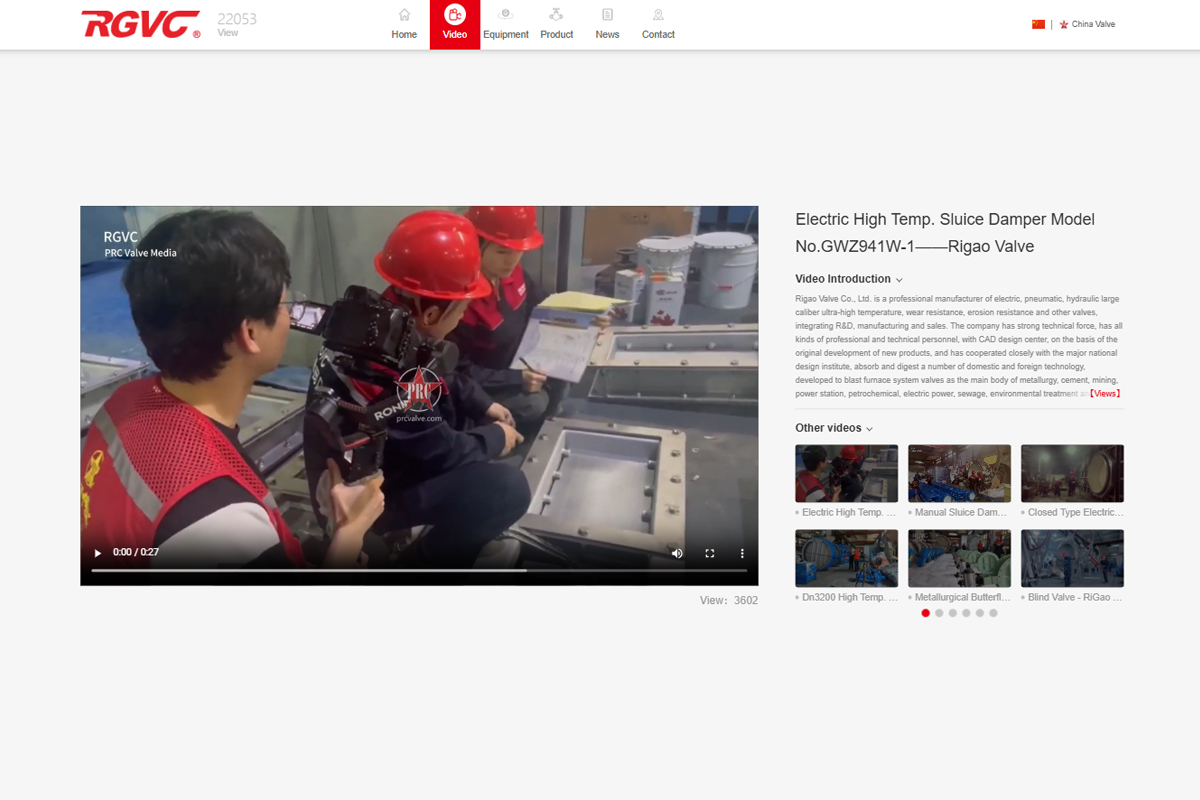Screen dimensions: 1200x800
Task: Jump to last pagination dot
Action: click(993, 613)
